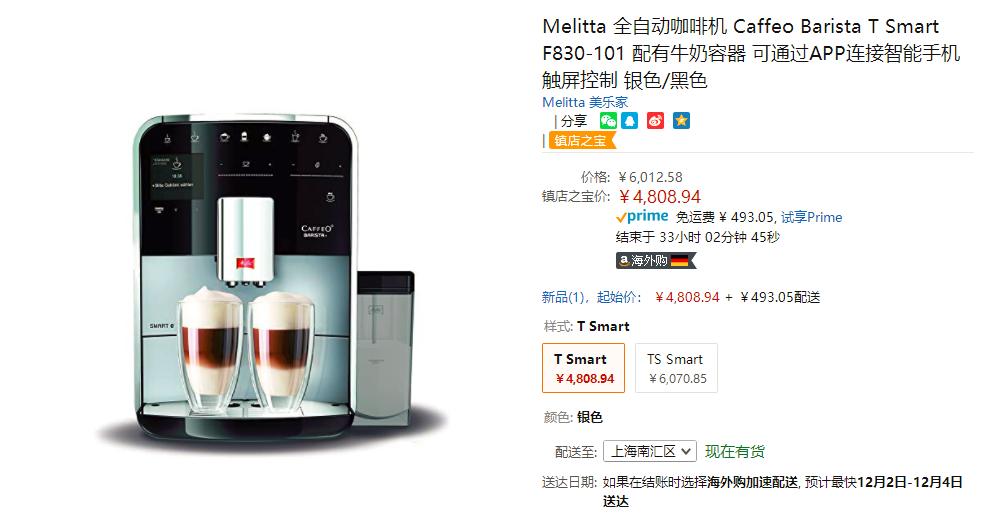The width and height of the screenshot is (981, 518).
Task: Click the ￥4,808.94 deal price
Action: [659, 197]
